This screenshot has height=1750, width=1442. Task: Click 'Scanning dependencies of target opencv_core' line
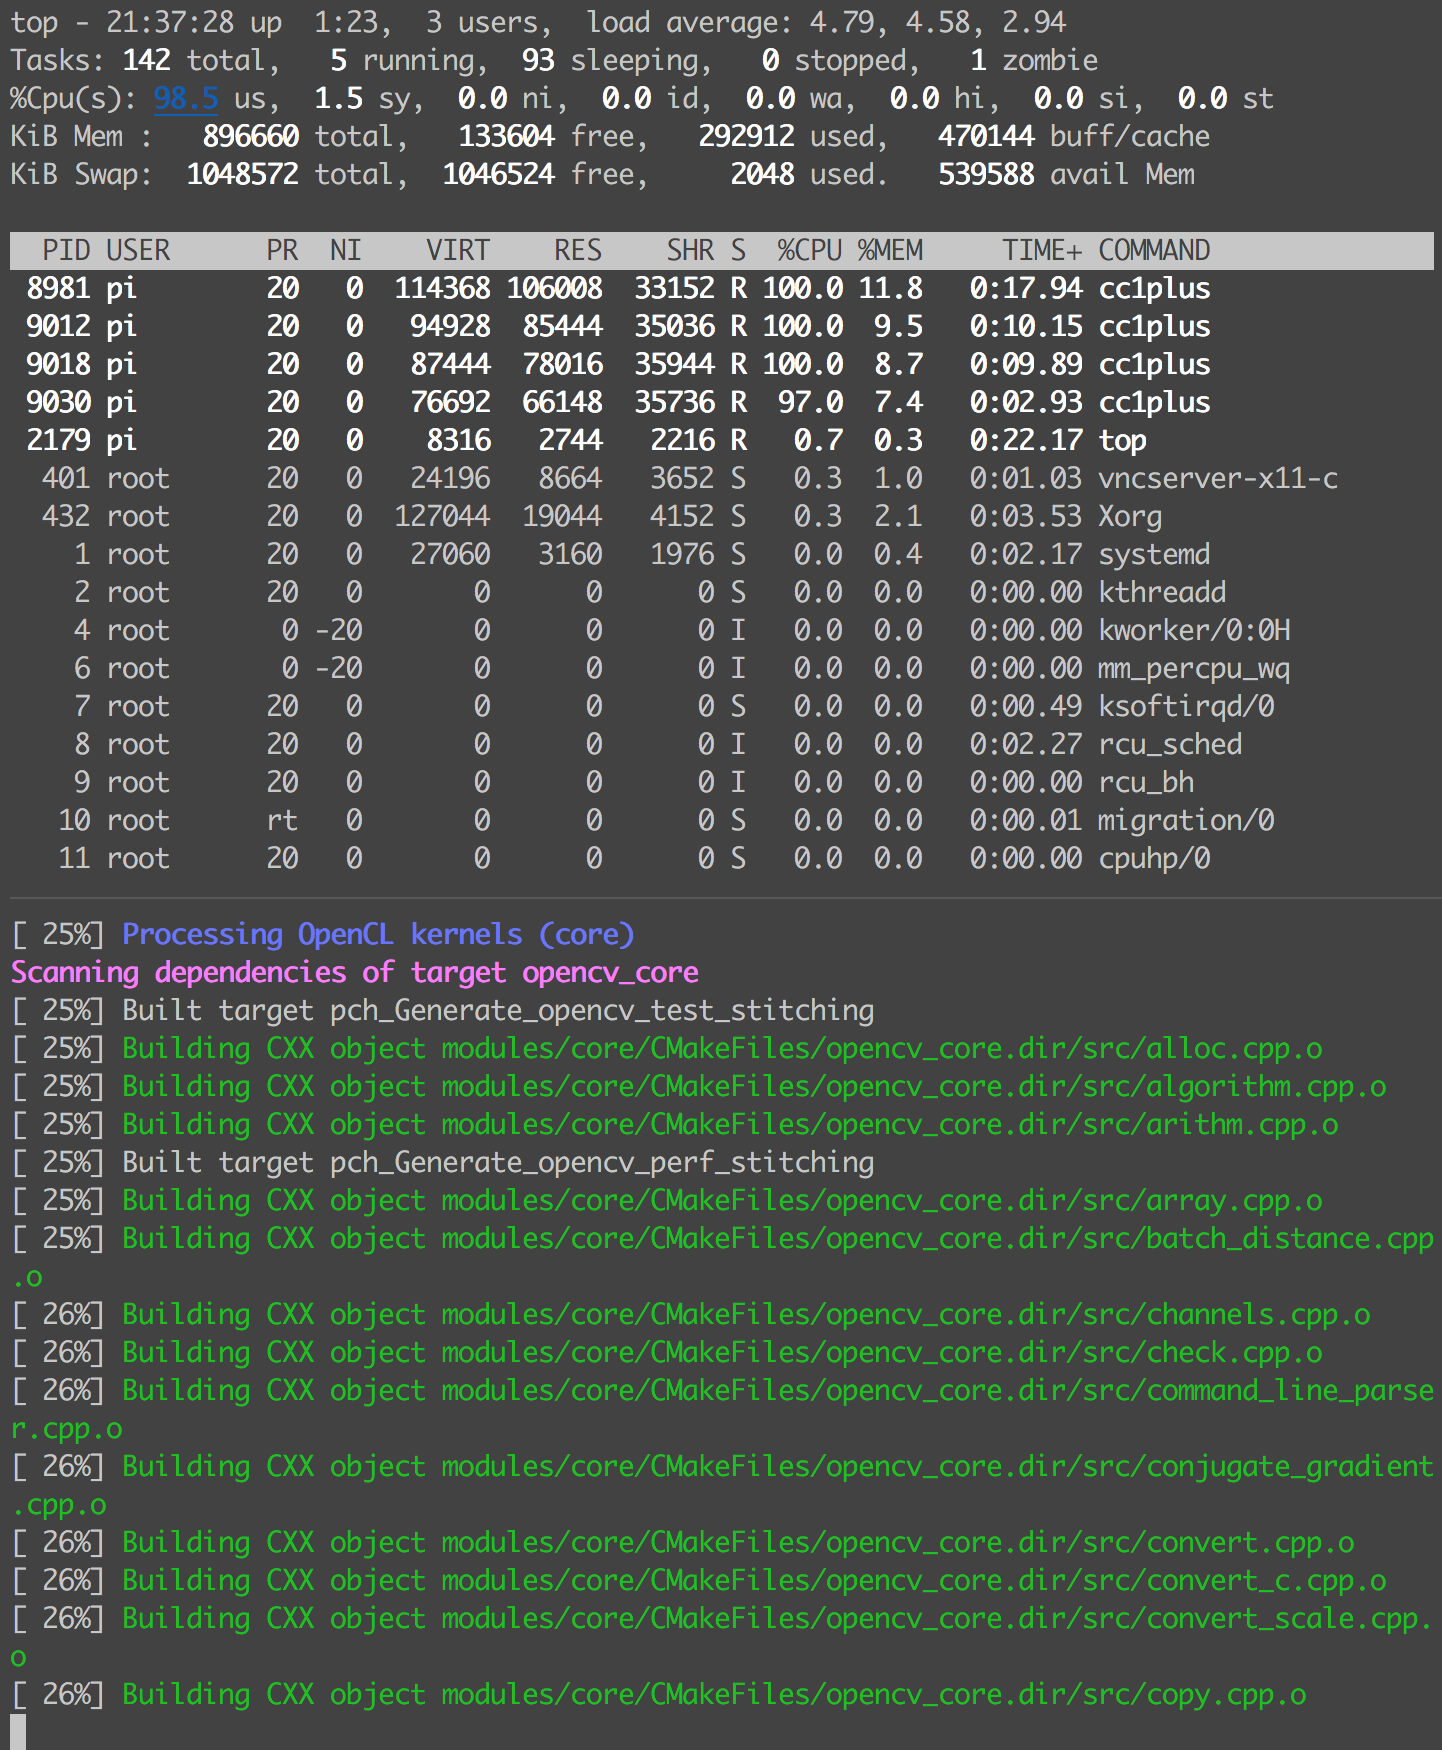click(354, 972)
